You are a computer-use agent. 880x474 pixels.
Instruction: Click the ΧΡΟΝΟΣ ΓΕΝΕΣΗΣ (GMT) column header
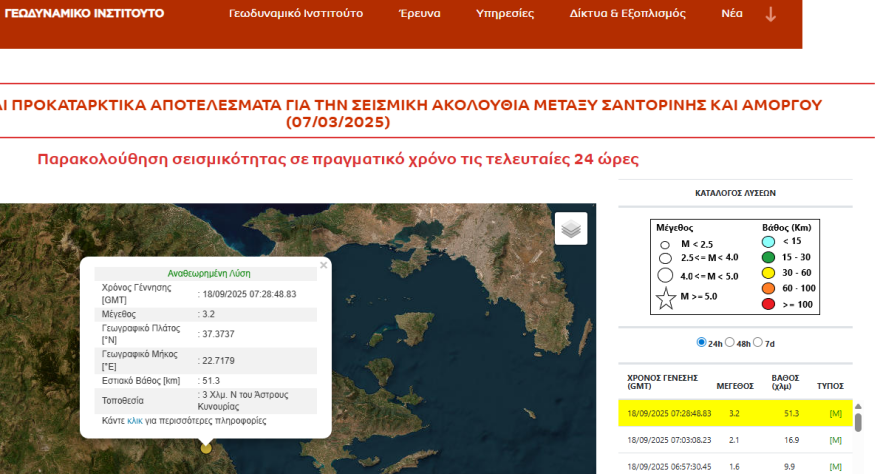coord(662,382)
